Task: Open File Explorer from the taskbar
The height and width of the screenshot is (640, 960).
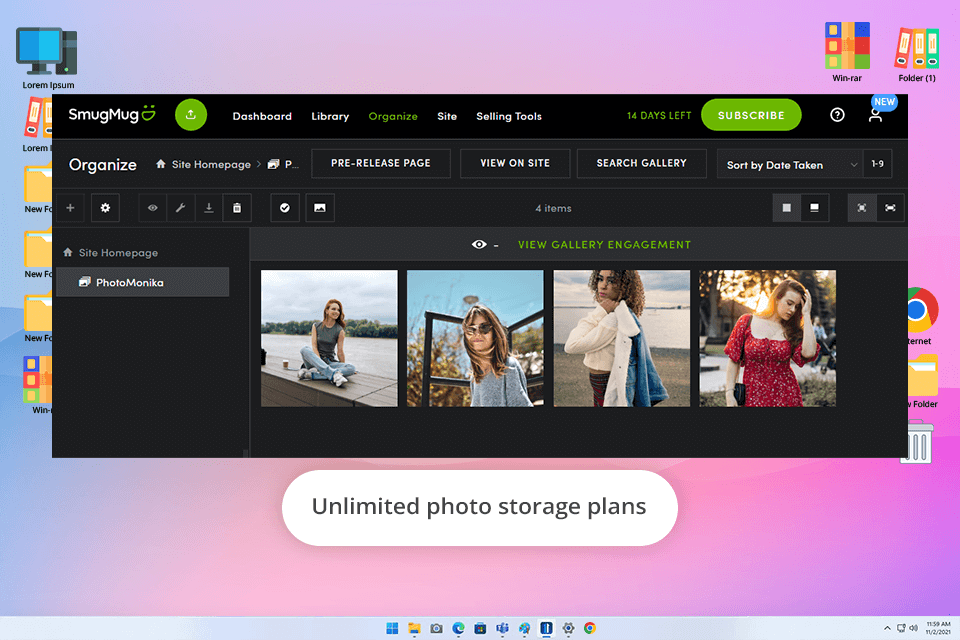Action: point(414,628)
